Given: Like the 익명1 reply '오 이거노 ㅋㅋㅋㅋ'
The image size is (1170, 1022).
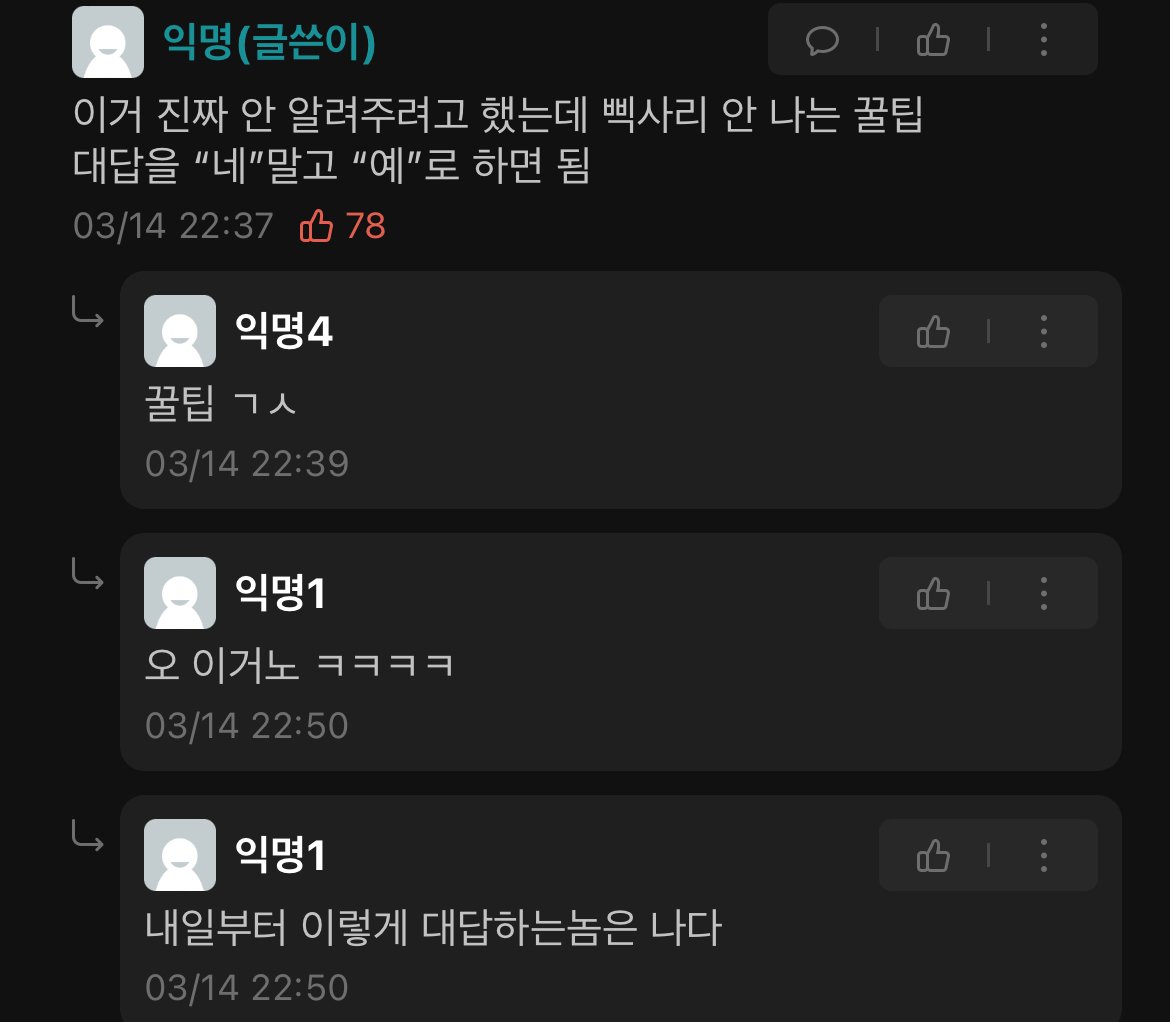Looking at the screenshot, I should pyautogui.click(x=933, y=593).
